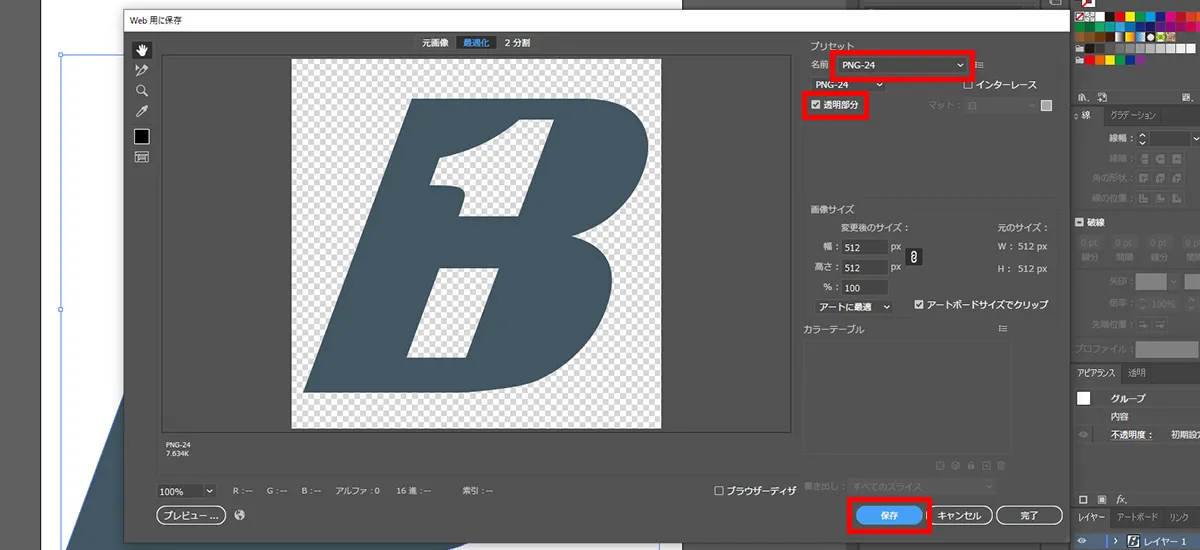Click the matte color swatch beside マット
Viewport: 1200px width, 550px height.
(x=1046, y=105)
